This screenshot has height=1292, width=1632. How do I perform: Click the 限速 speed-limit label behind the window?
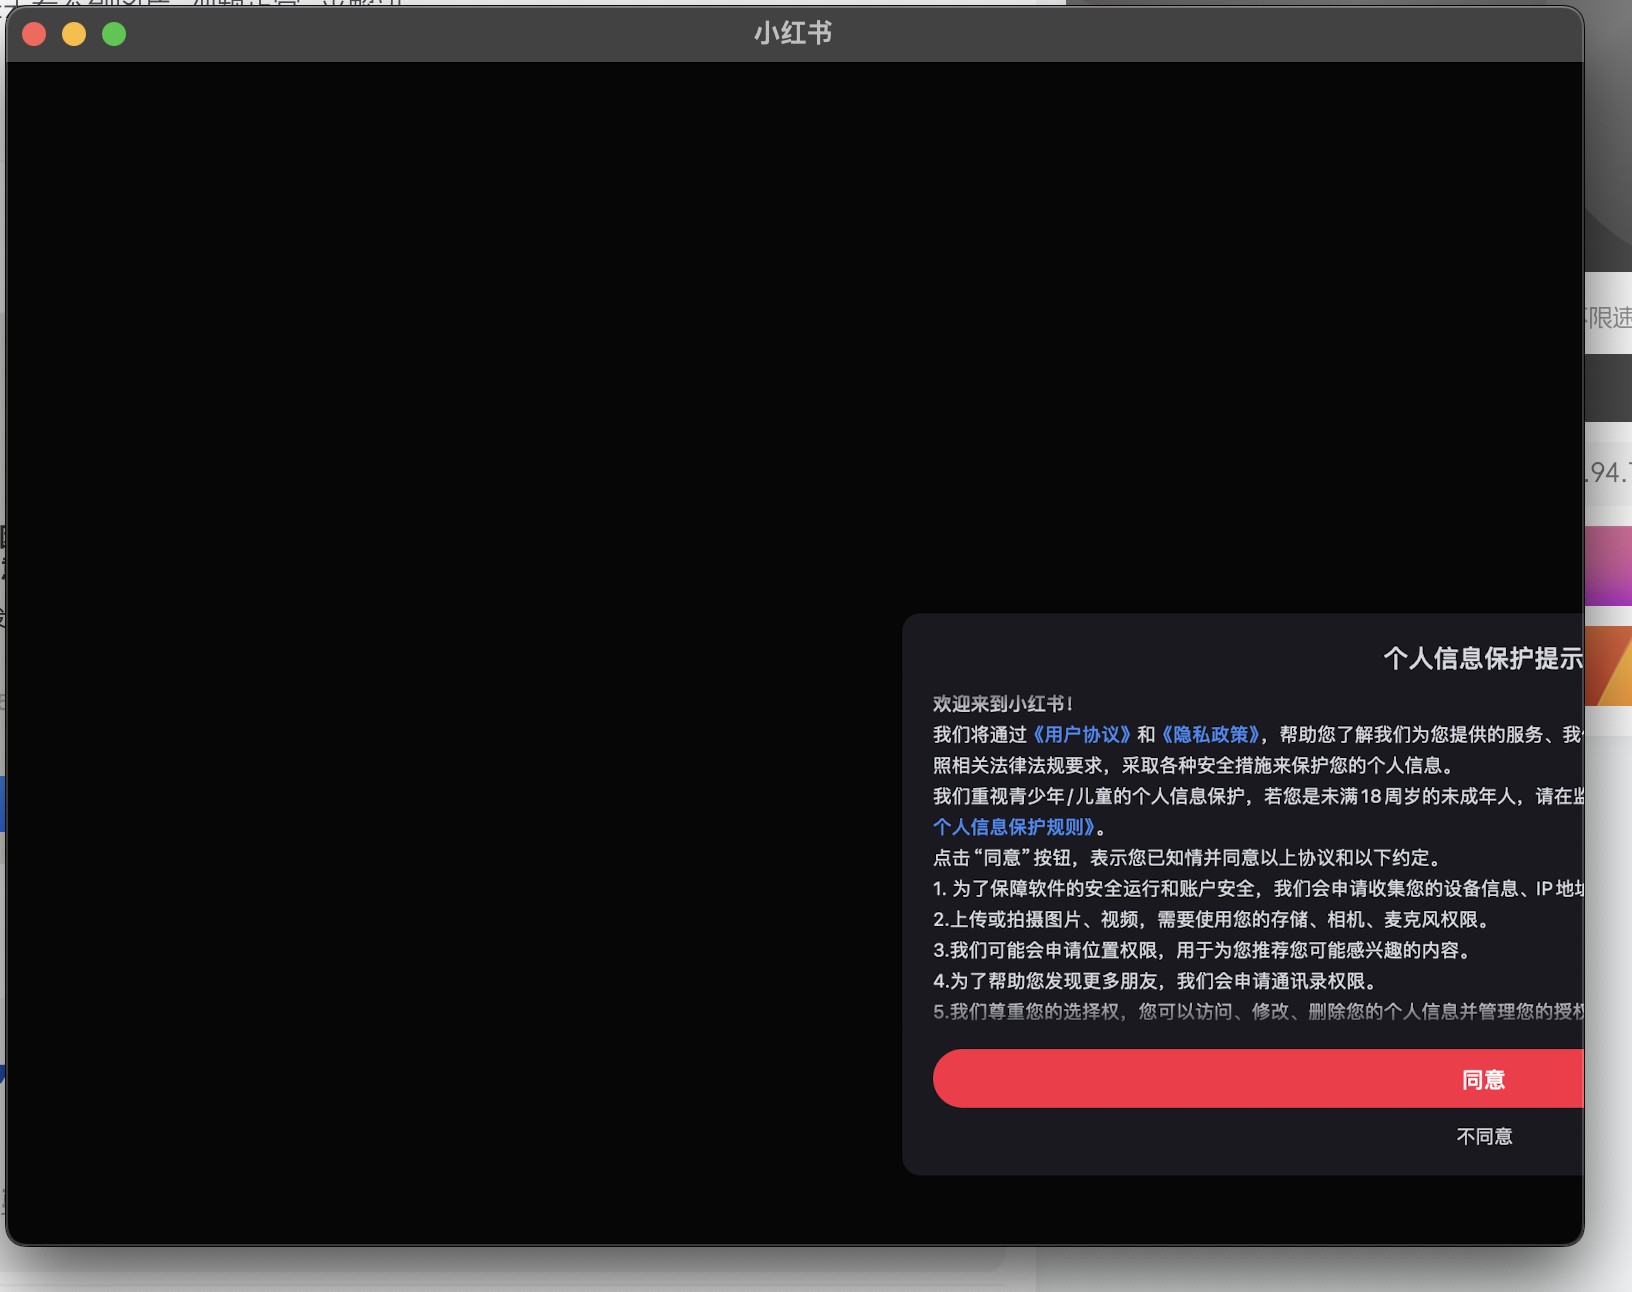click(x=1612, y=318)
